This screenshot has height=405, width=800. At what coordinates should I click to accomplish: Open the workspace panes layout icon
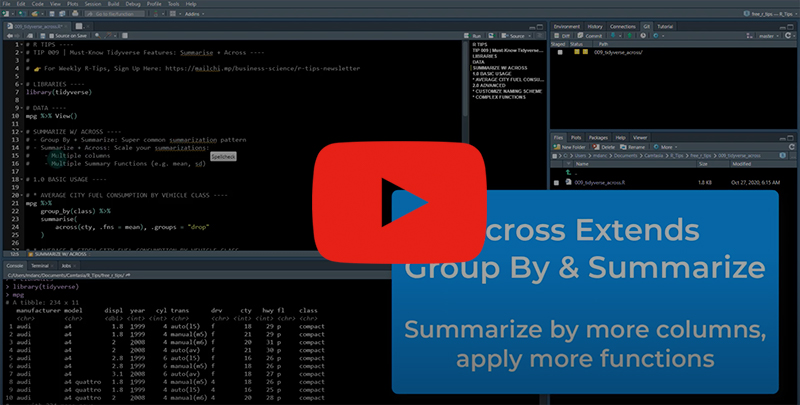(172, 14)
